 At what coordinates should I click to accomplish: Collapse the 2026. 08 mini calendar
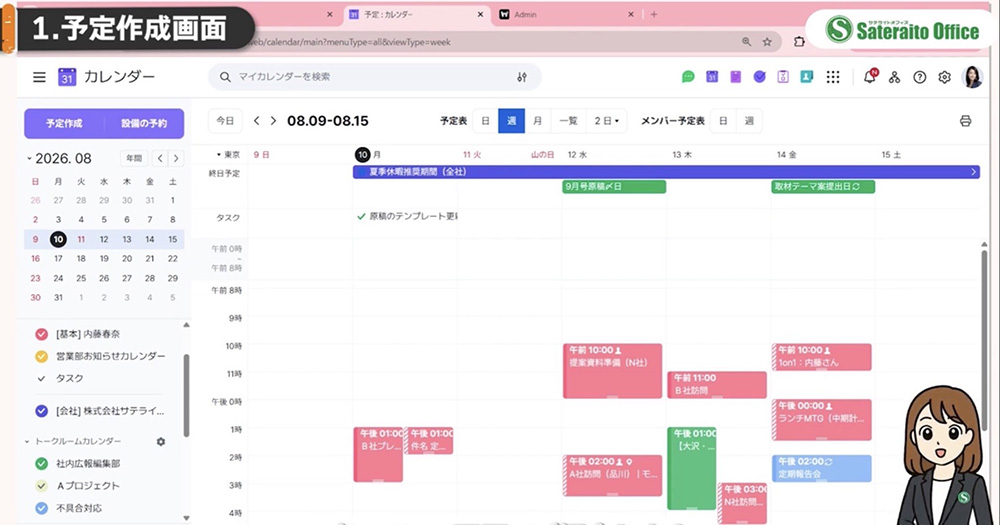(x=29, y=158)
